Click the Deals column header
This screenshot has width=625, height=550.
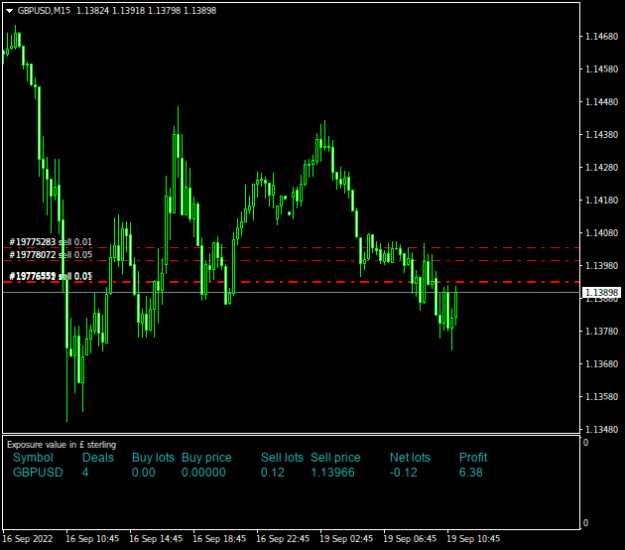pos(98,458)
